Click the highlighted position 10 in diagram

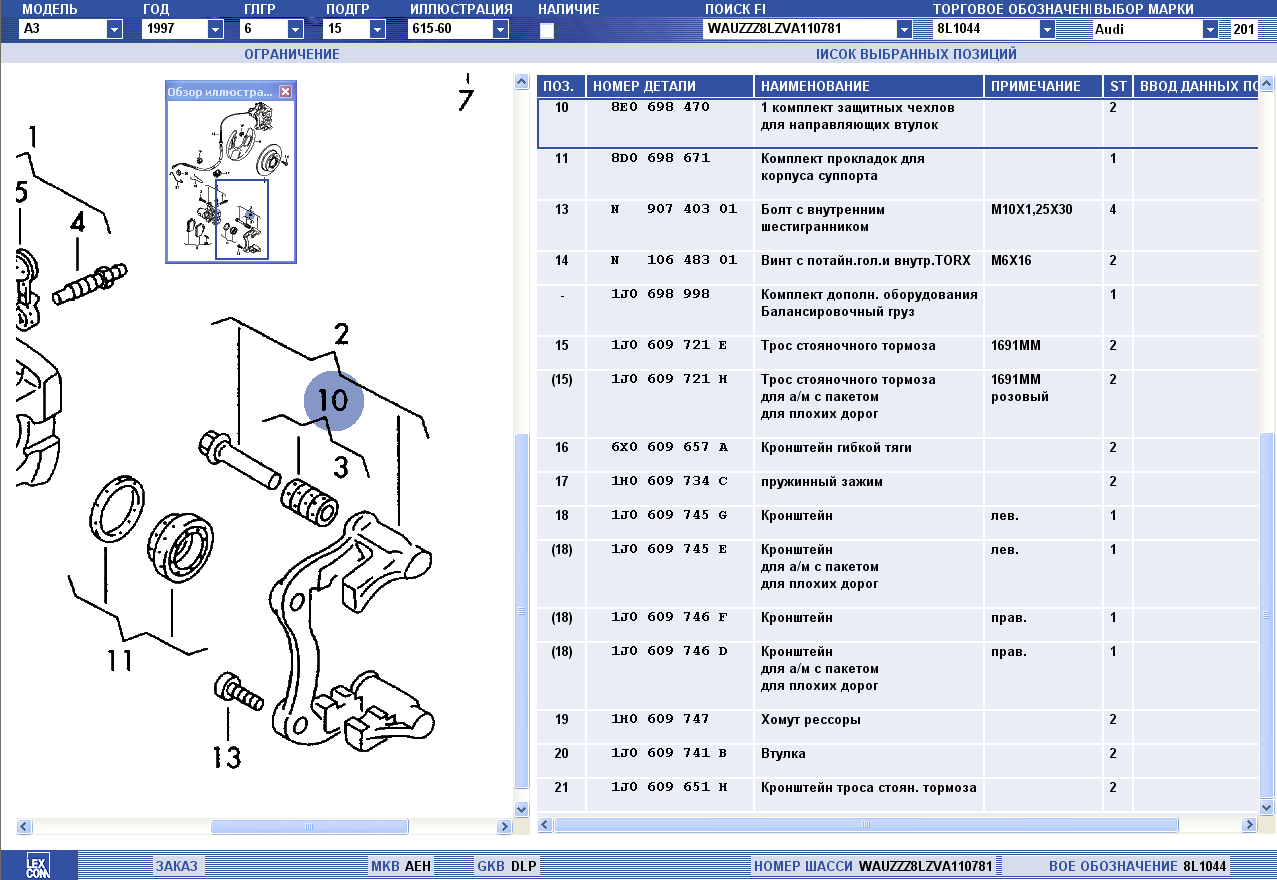point(333,400)
